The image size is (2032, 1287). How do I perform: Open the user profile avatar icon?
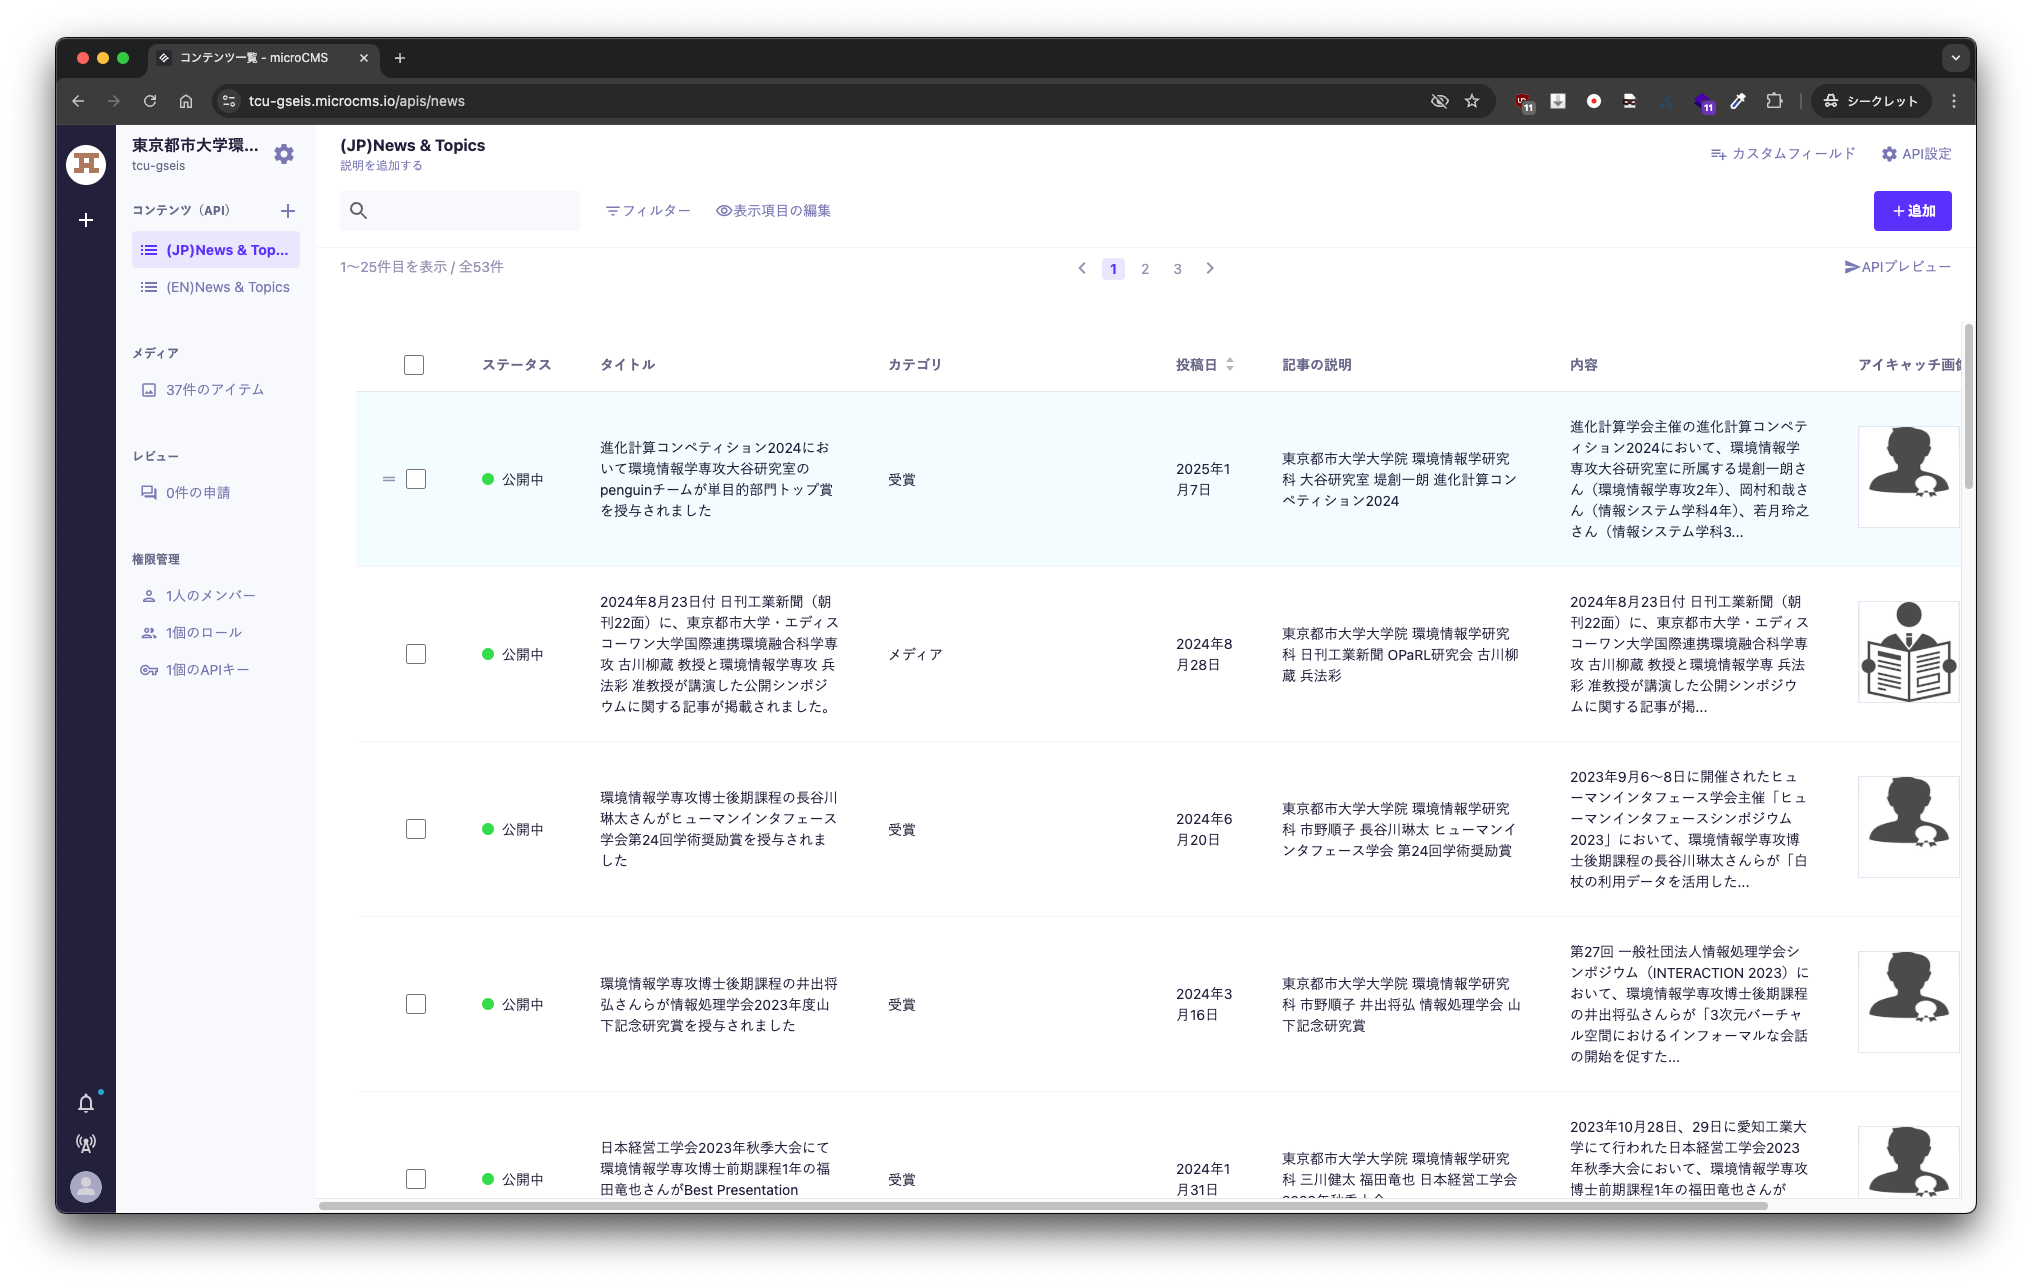pyautogui.click(x=86, y=1187)
